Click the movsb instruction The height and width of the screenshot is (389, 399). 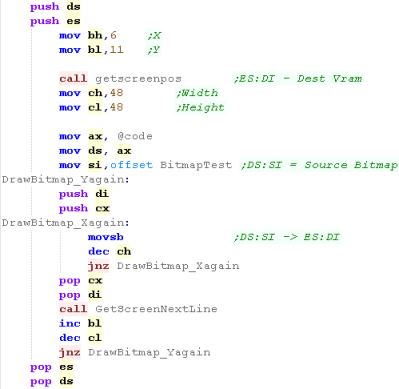[106, 237]
